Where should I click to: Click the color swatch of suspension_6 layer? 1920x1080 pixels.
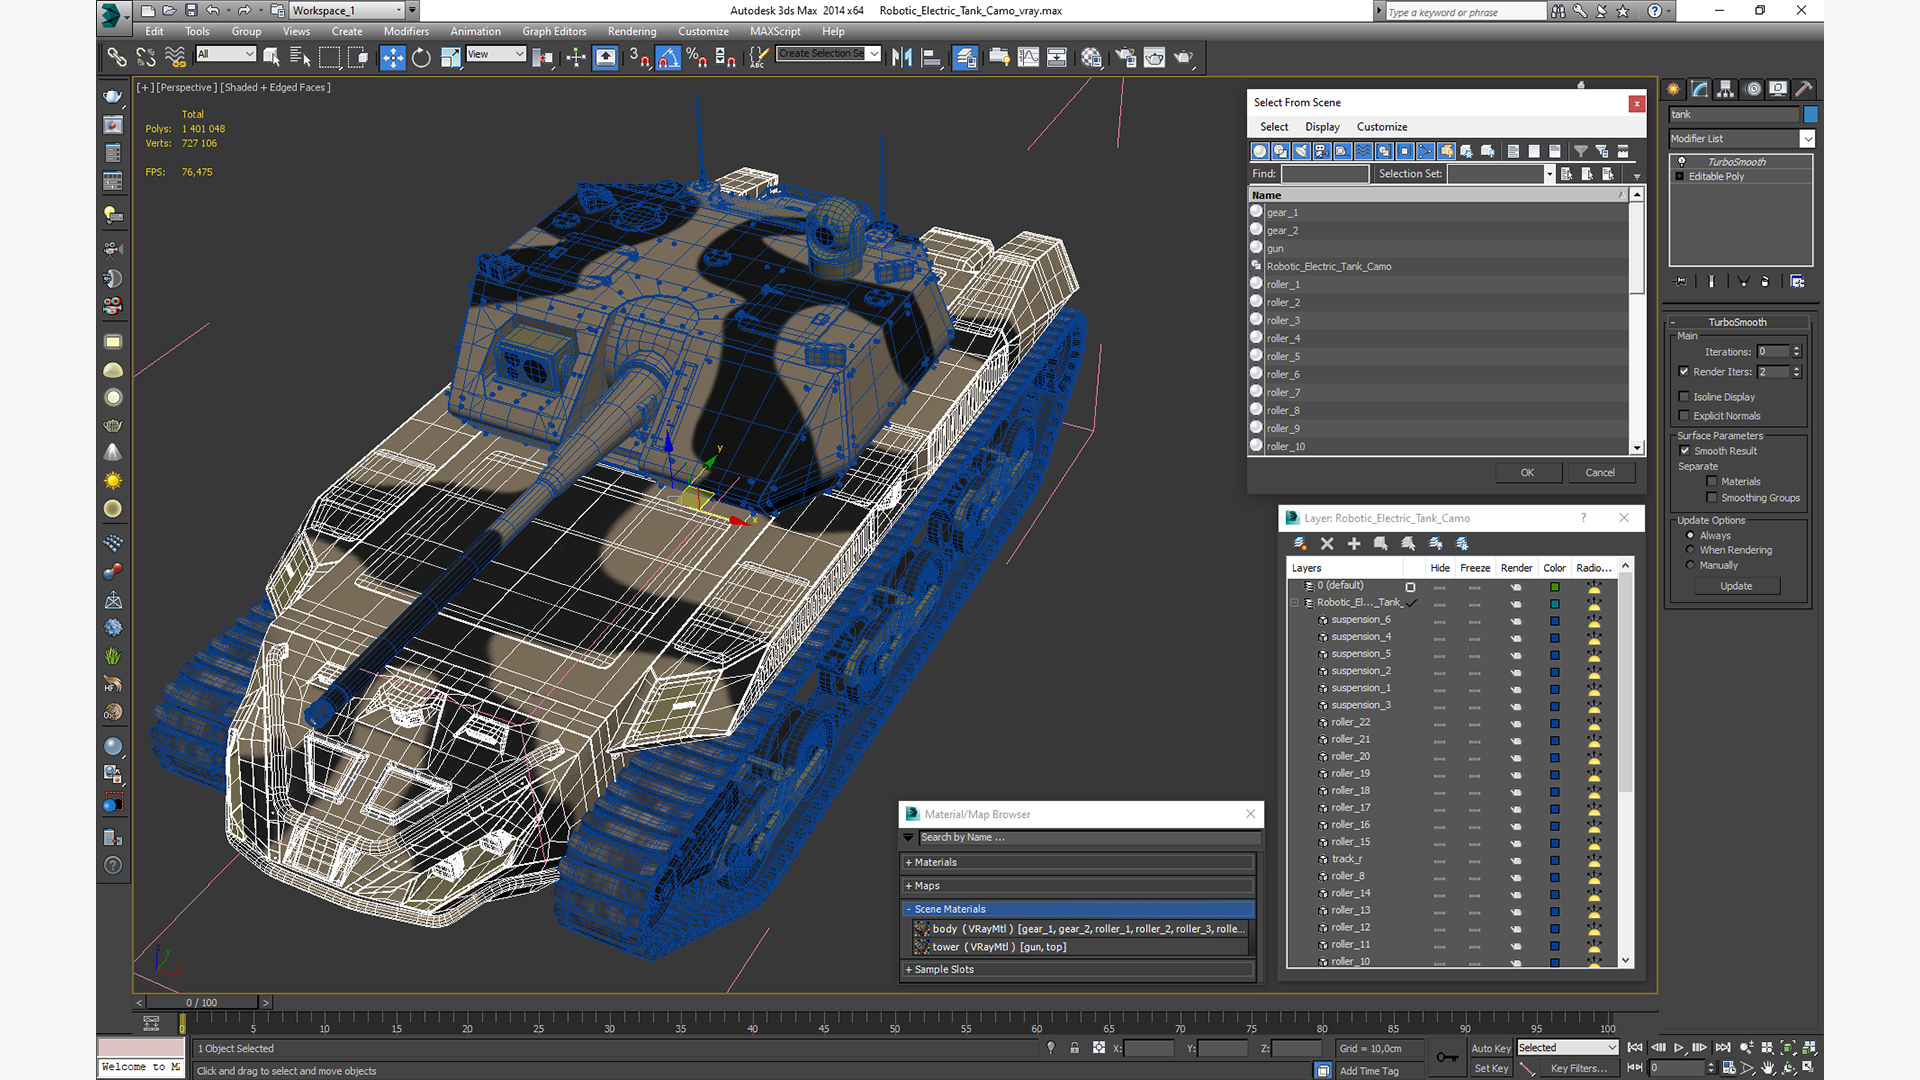point(1555,620)
